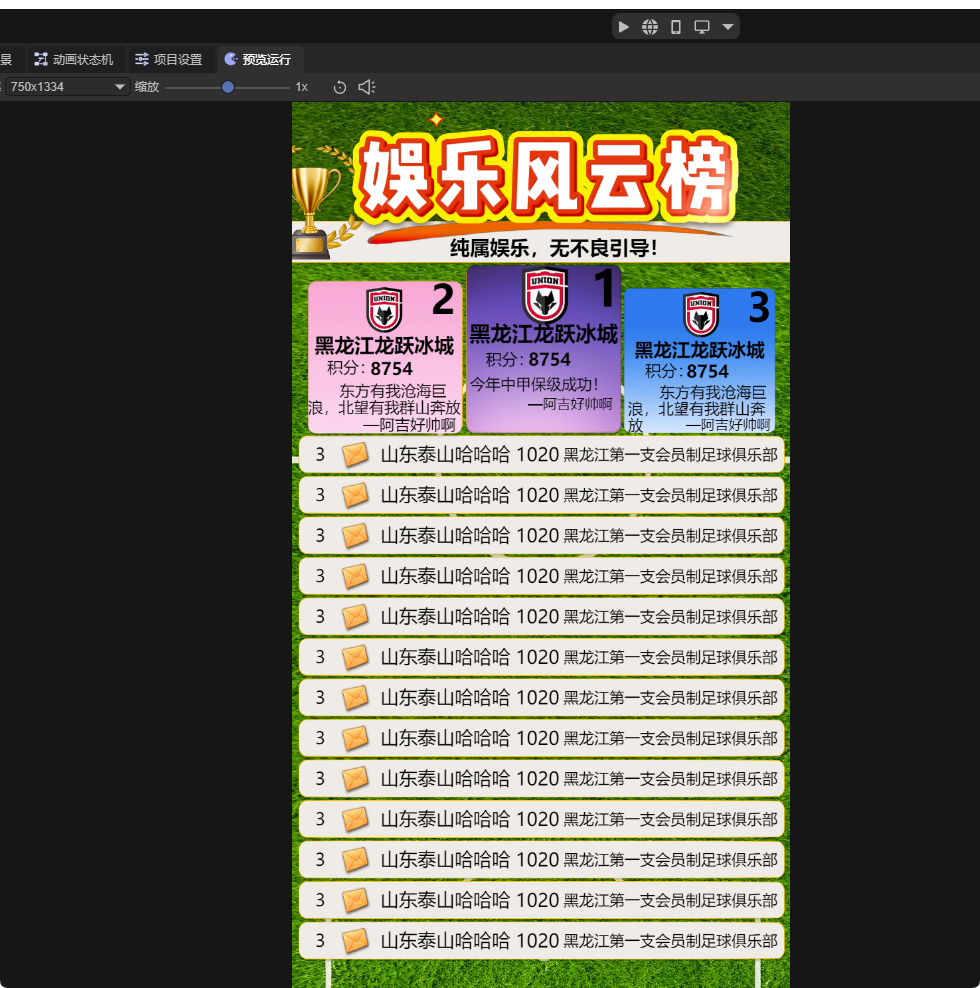Open the 750x1334 resolution dropdown
Viewport: 980px width, 988px height.
[66, 87]
